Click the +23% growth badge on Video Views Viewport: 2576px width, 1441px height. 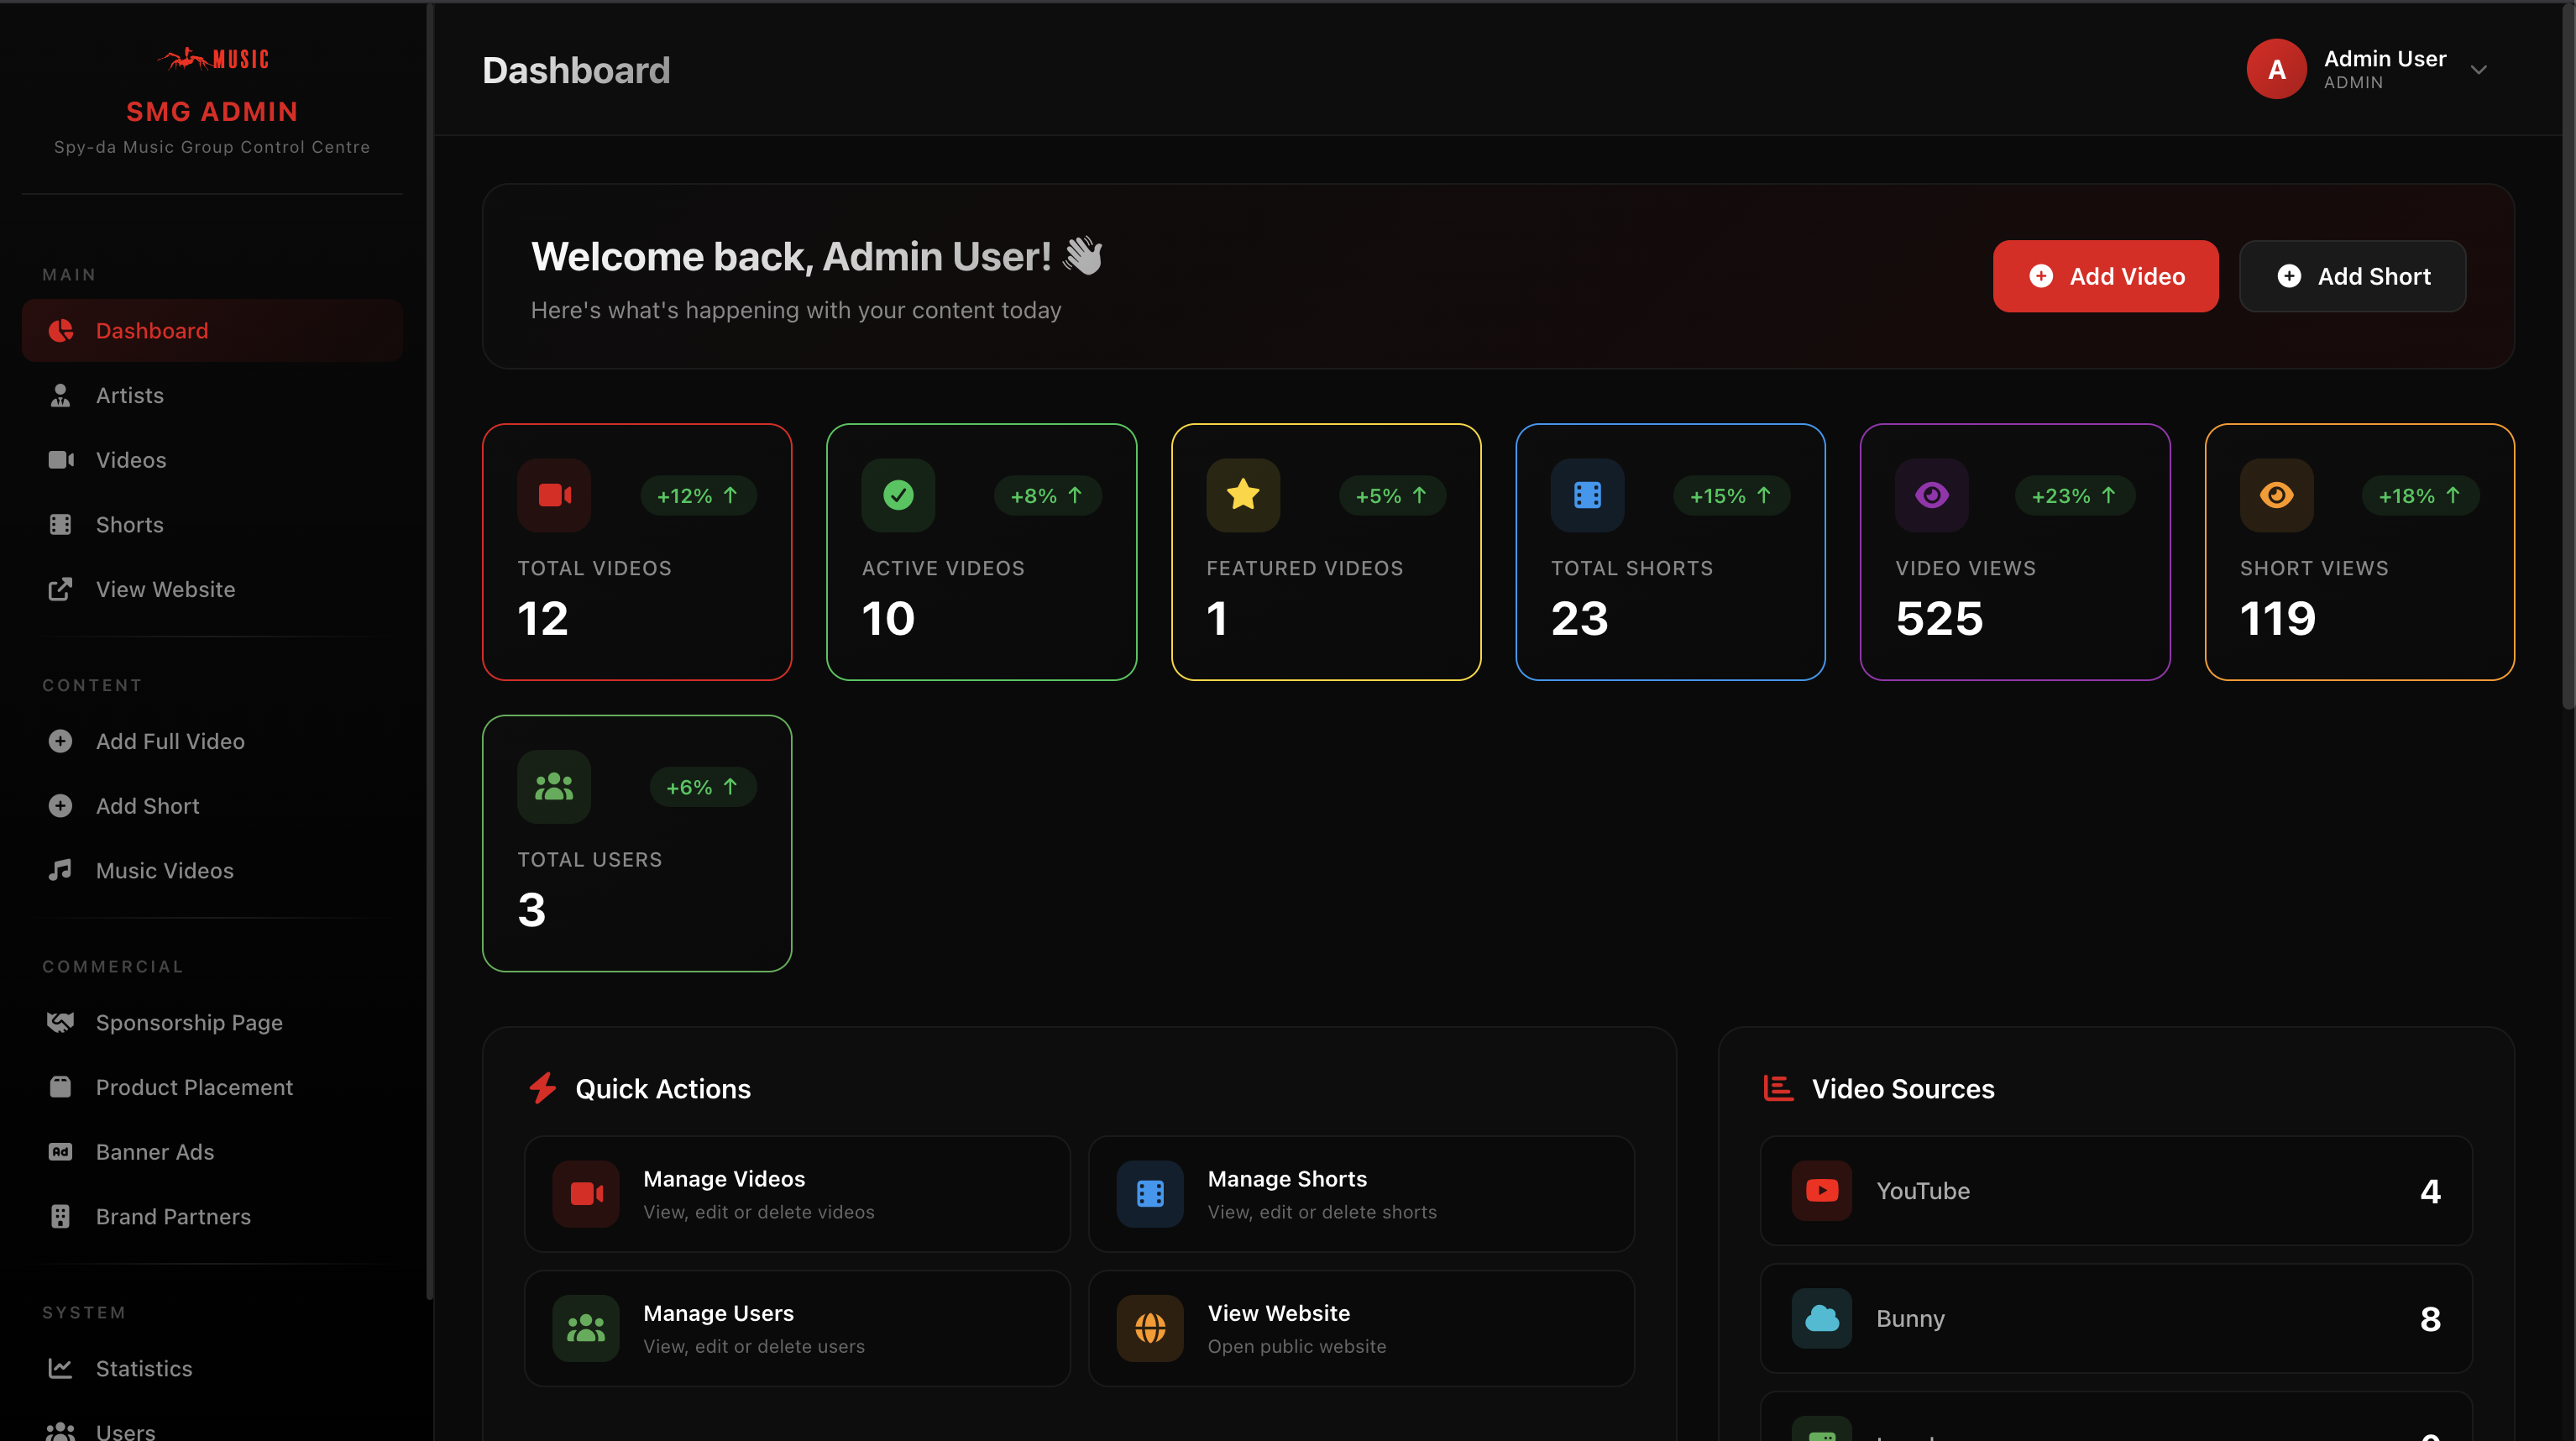(2075, 496)
